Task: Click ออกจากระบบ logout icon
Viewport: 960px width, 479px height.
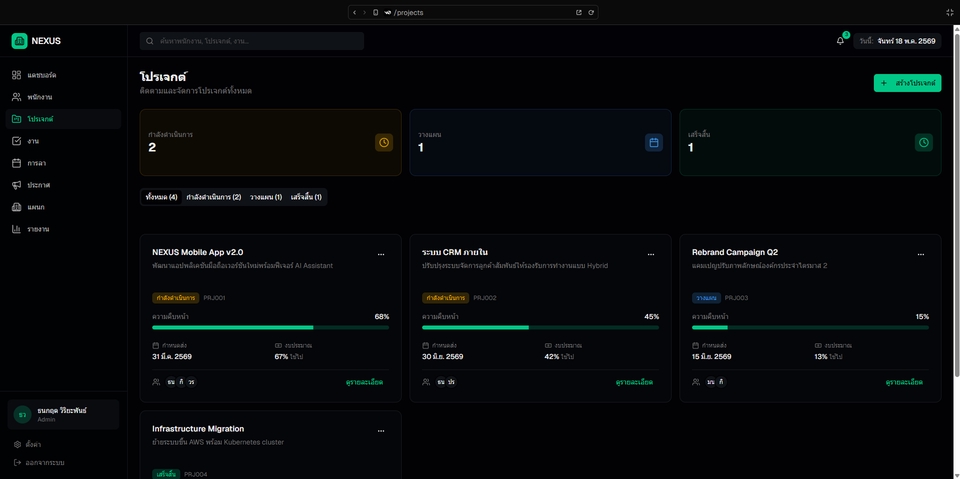Action: pyautogui.click(x=17, y=462)
